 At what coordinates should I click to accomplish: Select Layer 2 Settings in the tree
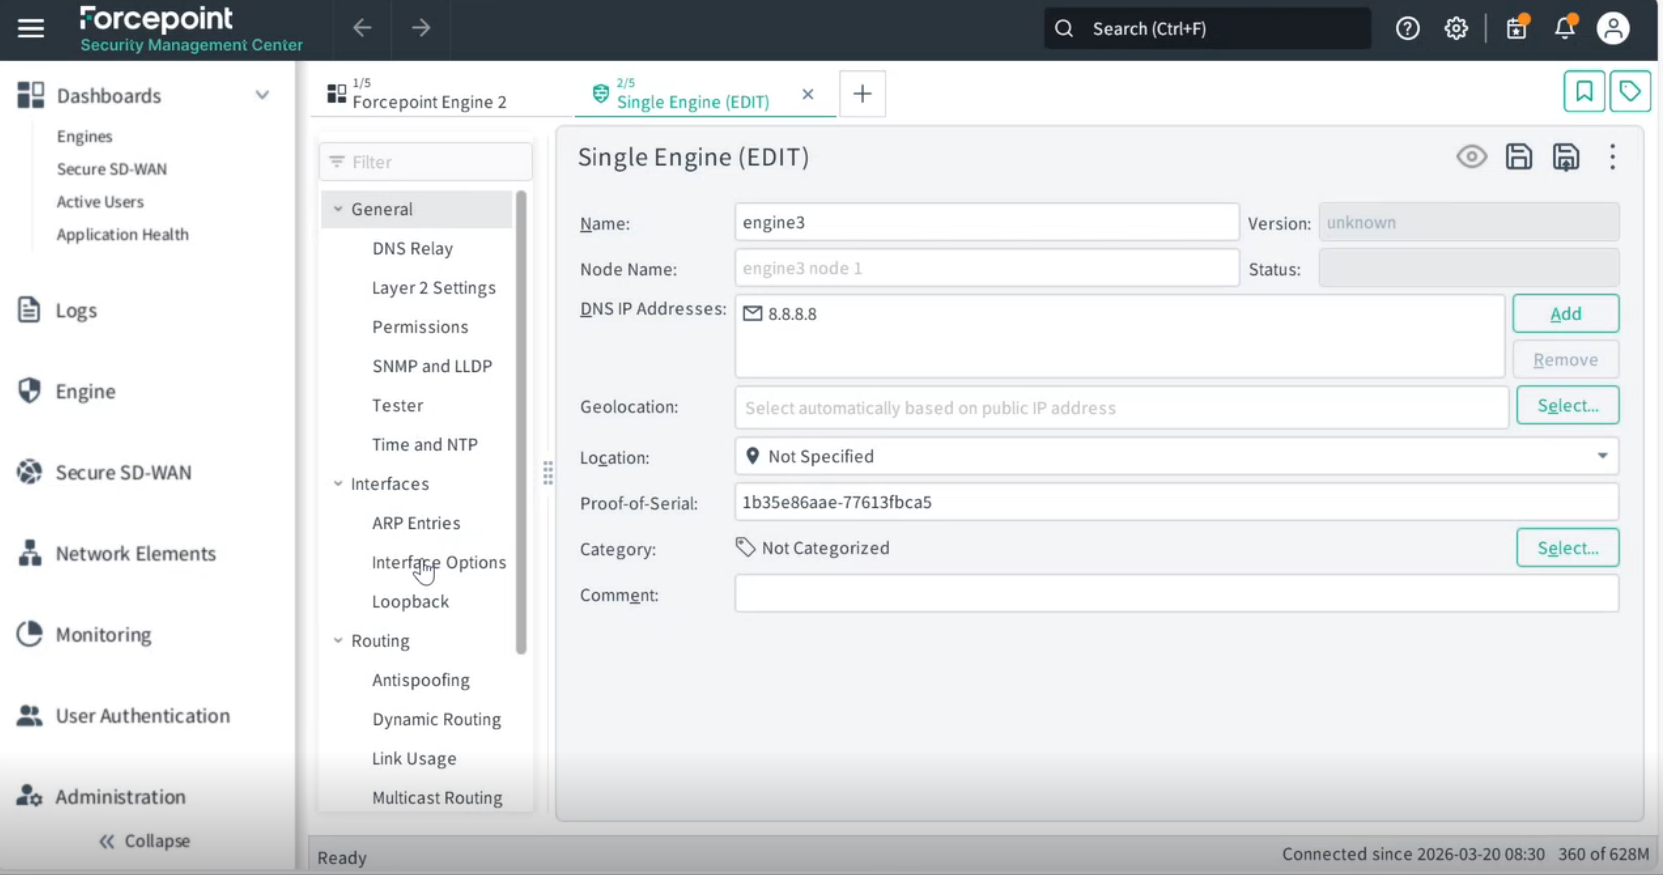[x=433, y=288]
